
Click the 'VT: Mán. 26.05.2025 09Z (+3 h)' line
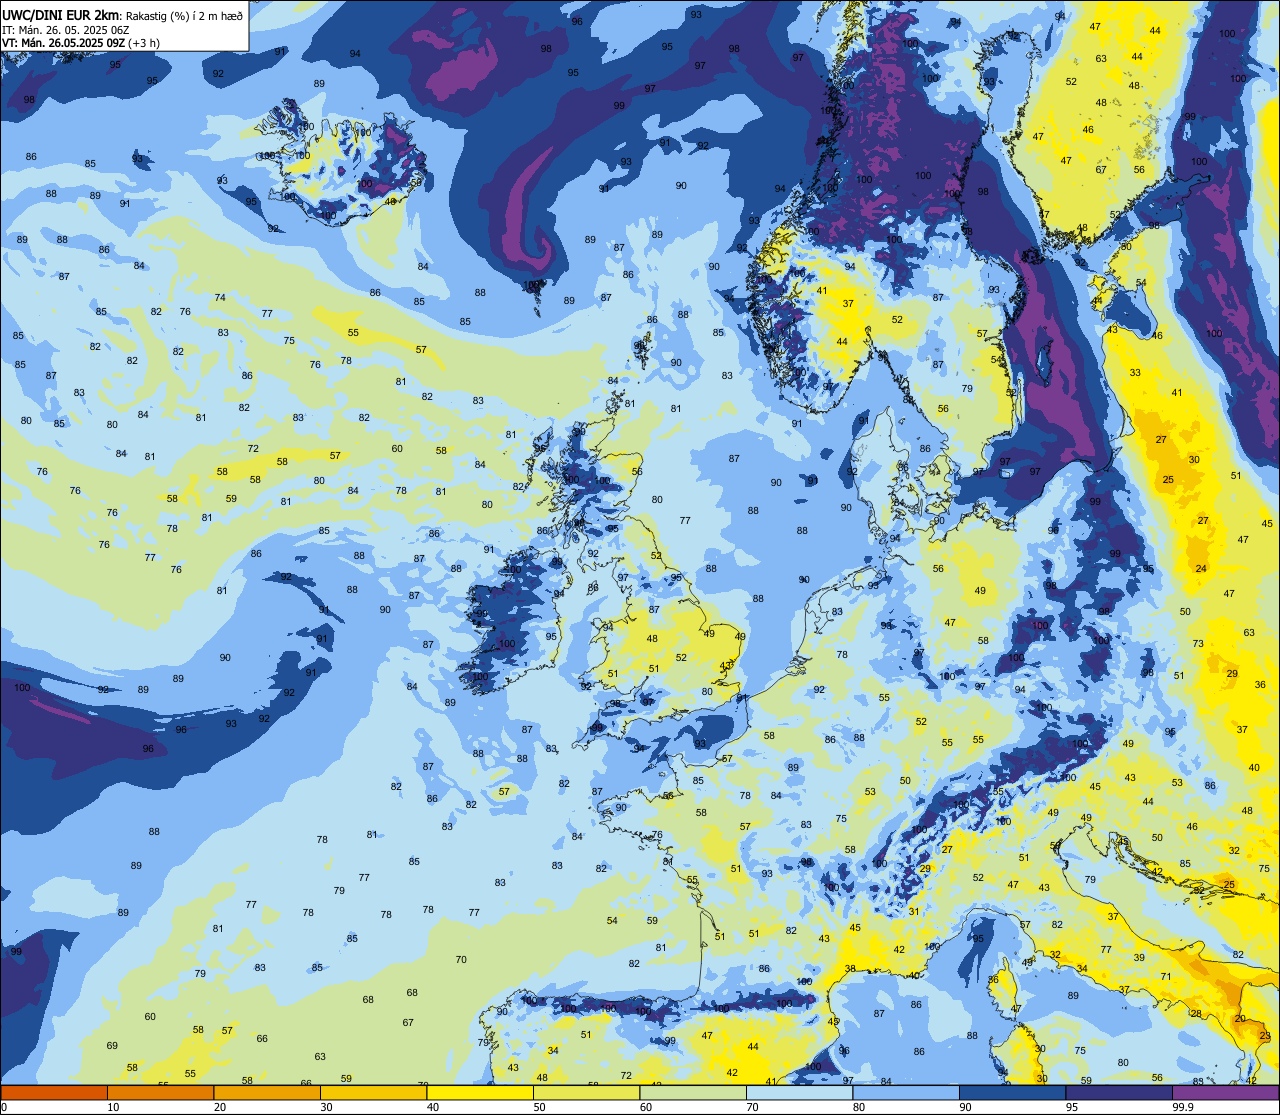tap(81, 43)
